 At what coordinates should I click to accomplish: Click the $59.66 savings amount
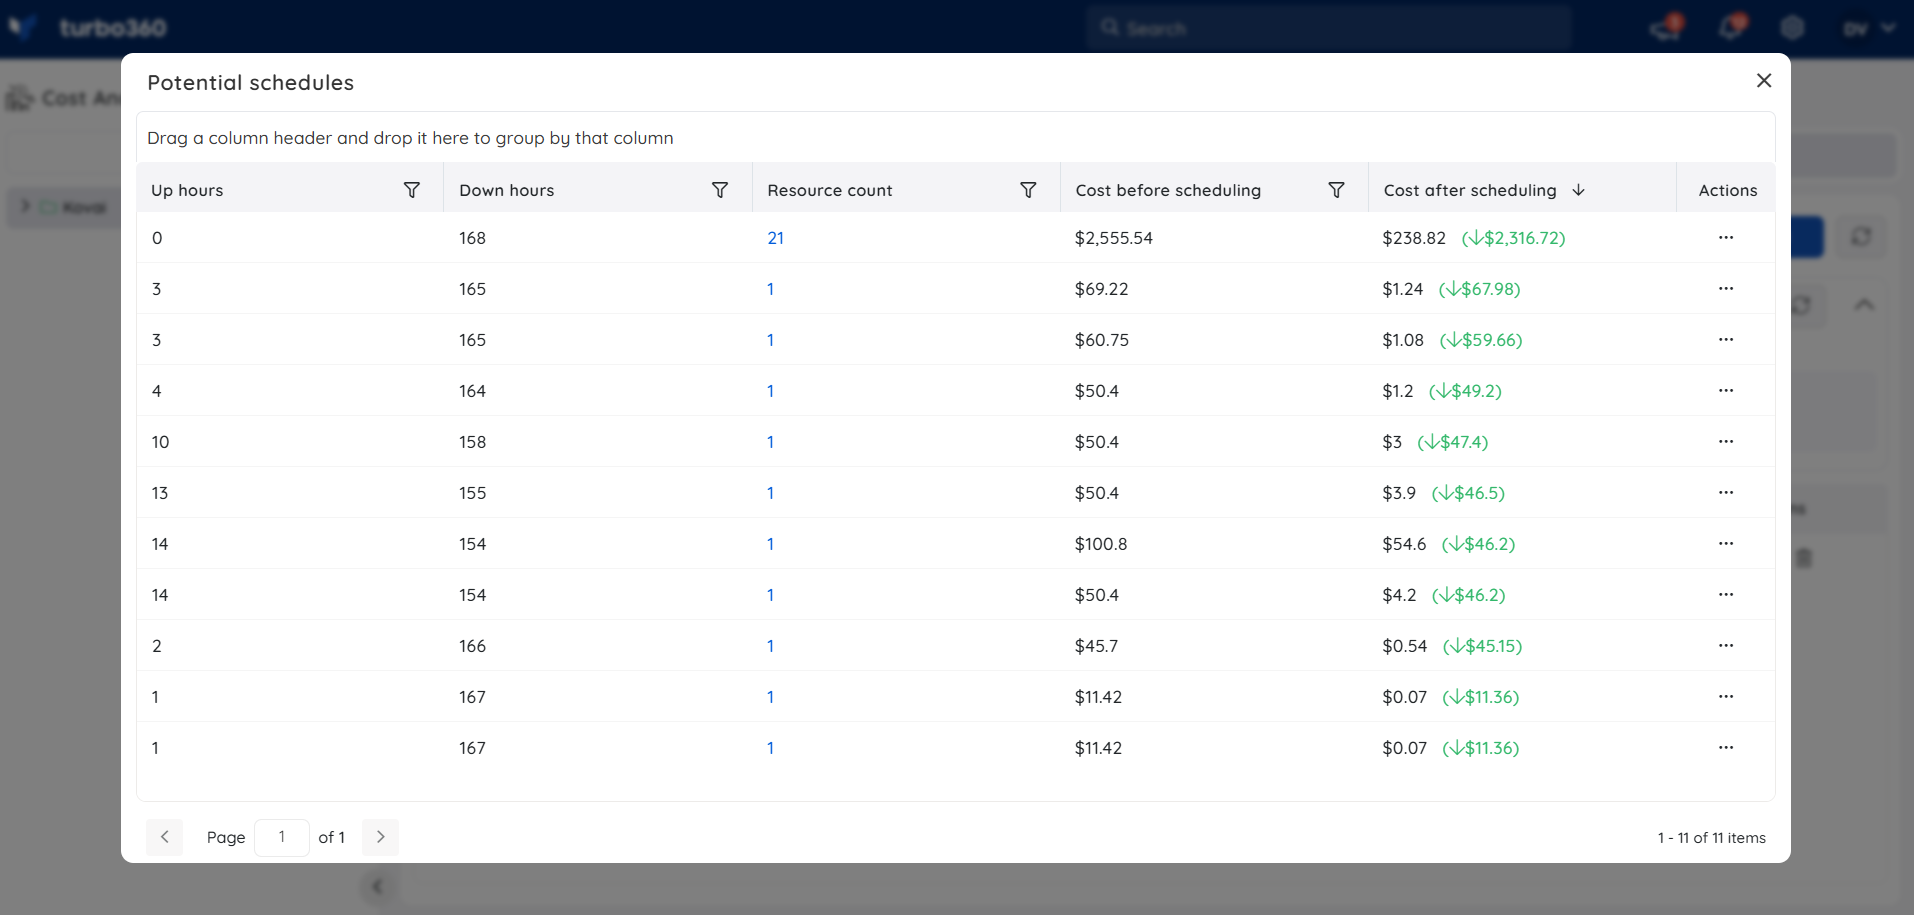[x=1480, y=340]
